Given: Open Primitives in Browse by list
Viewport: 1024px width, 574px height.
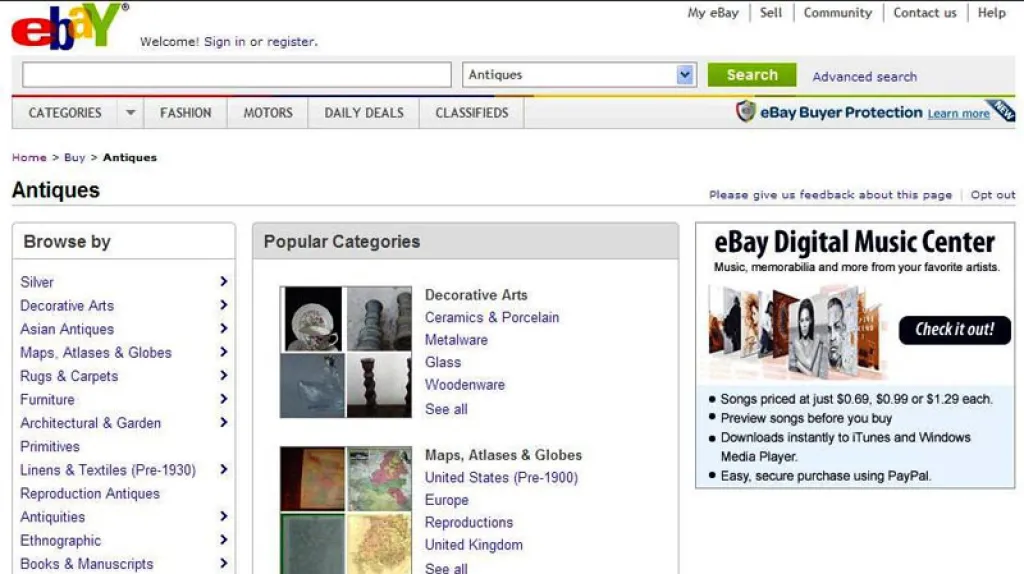Looking at the screenshot, I should click(50, 447).
